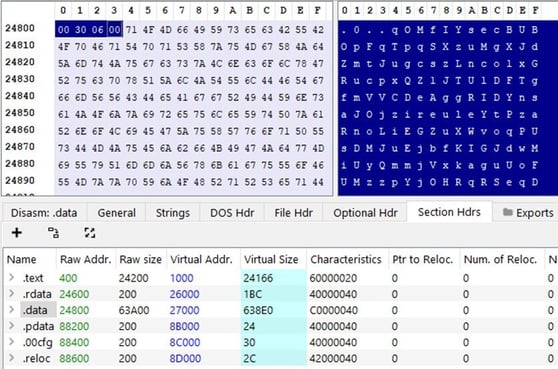Select the .rdata section name
The width and height of the screenshot is (558, 369).
[37, 294]
